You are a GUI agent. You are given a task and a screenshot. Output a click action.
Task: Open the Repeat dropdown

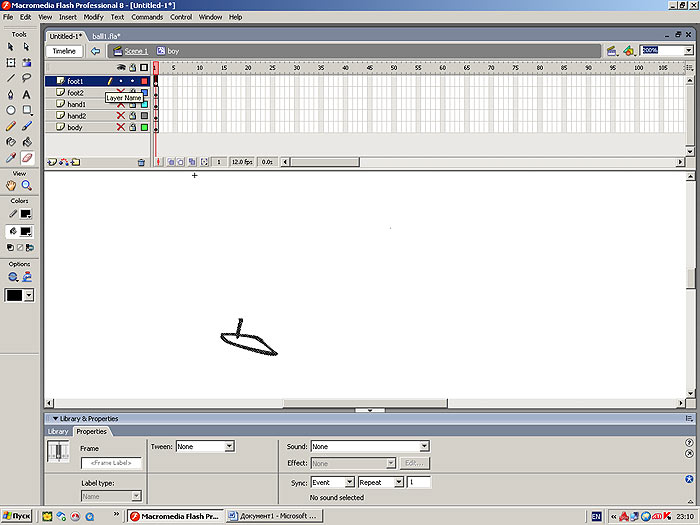(x=399, y=482)
